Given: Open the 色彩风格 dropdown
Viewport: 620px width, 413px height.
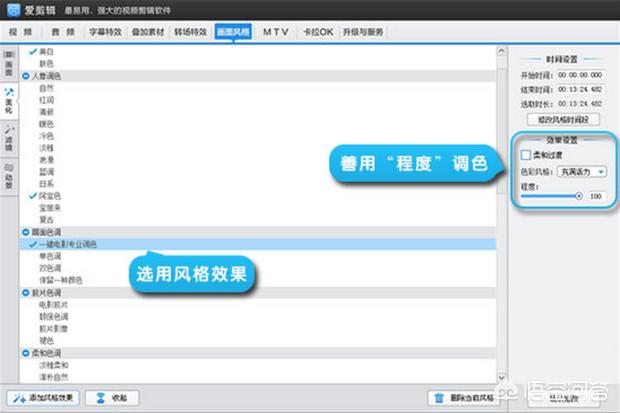Looking at the screenshot, I should (x=600, y=171).
